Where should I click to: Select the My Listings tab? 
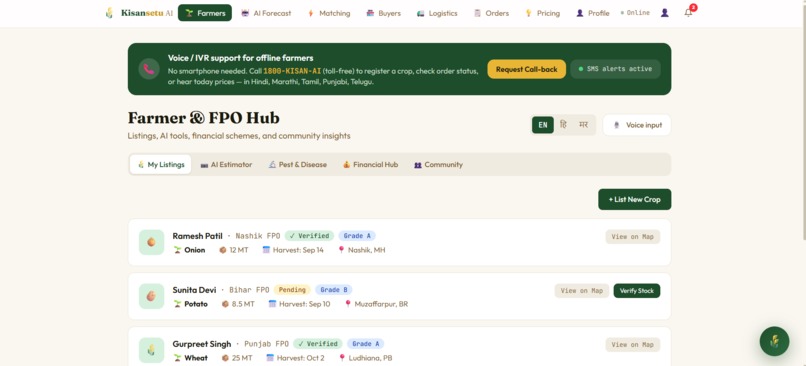160,164
